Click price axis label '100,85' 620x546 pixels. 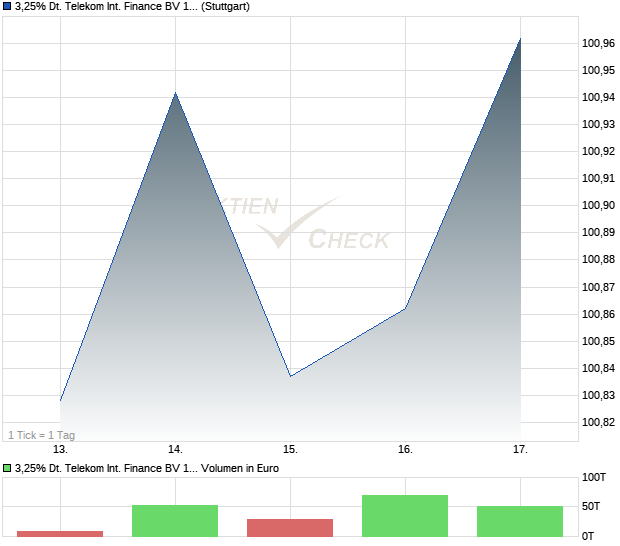click(x=598, y=341)
